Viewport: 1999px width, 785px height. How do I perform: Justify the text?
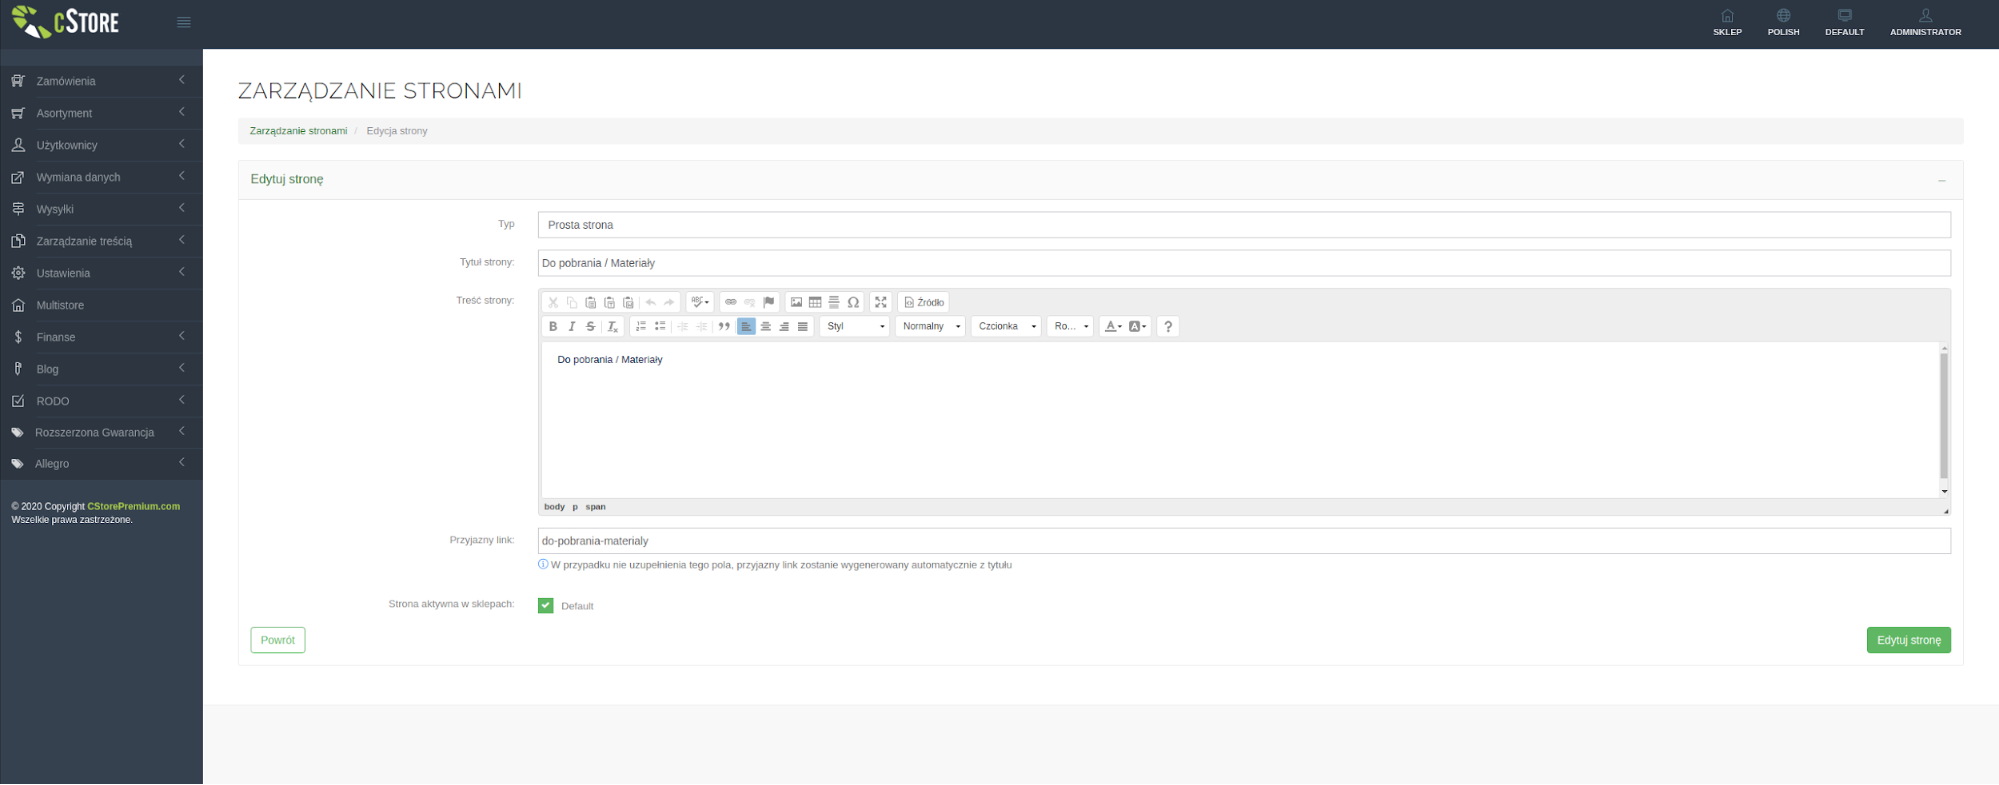(x=802, y=326)
